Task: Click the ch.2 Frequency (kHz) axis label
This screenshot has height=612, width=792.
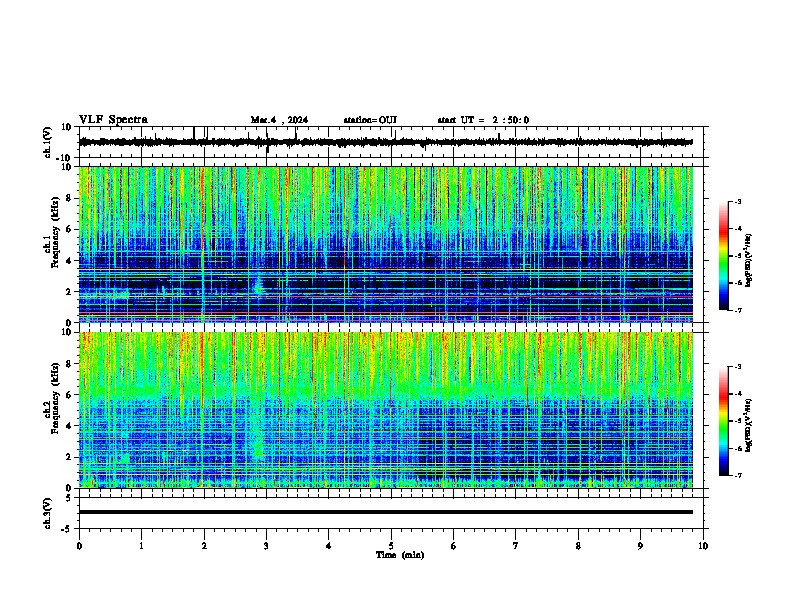Action: coord(55,398)
